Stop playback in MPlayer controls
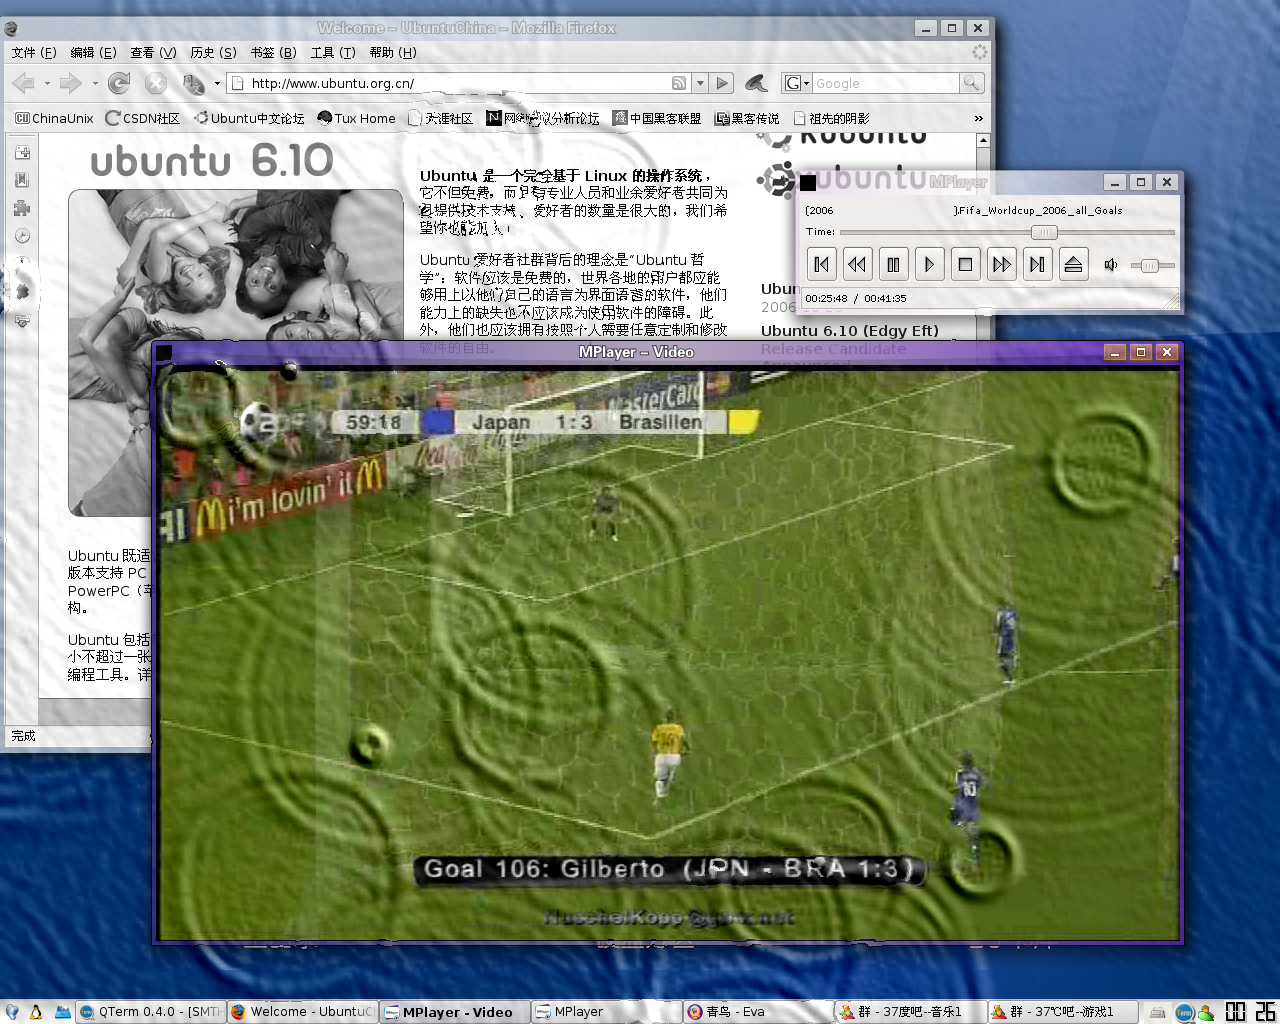Viewport: 1280px width, 1024px height. tap(965, 264)
